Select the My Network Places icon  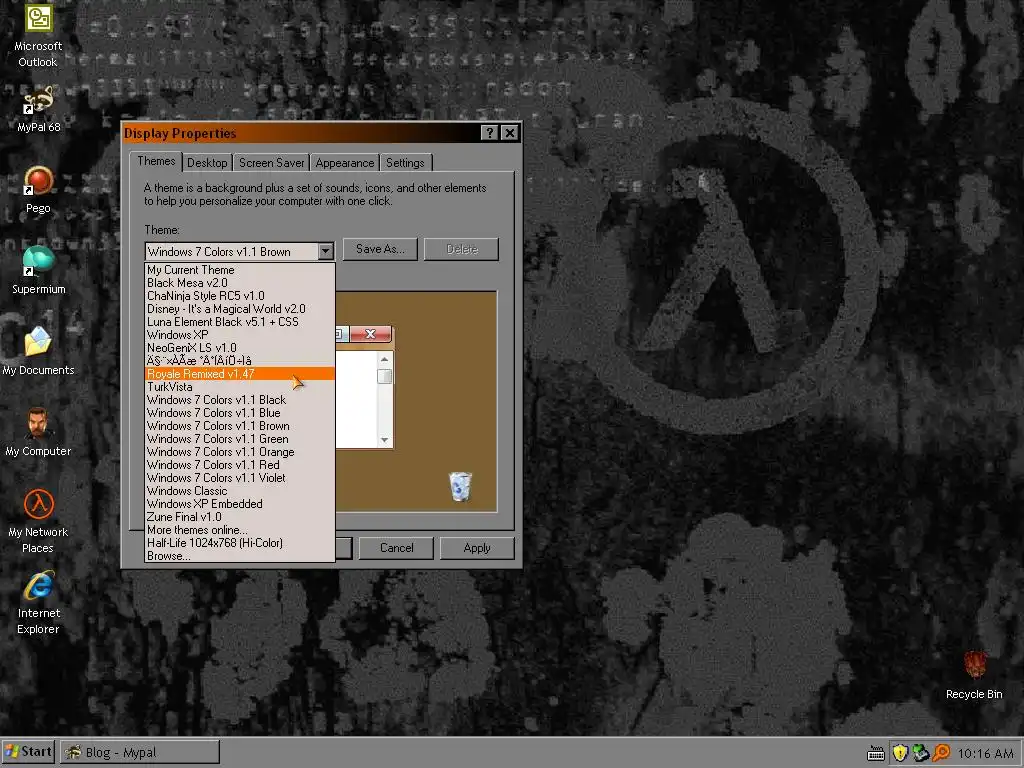point(38,521)
